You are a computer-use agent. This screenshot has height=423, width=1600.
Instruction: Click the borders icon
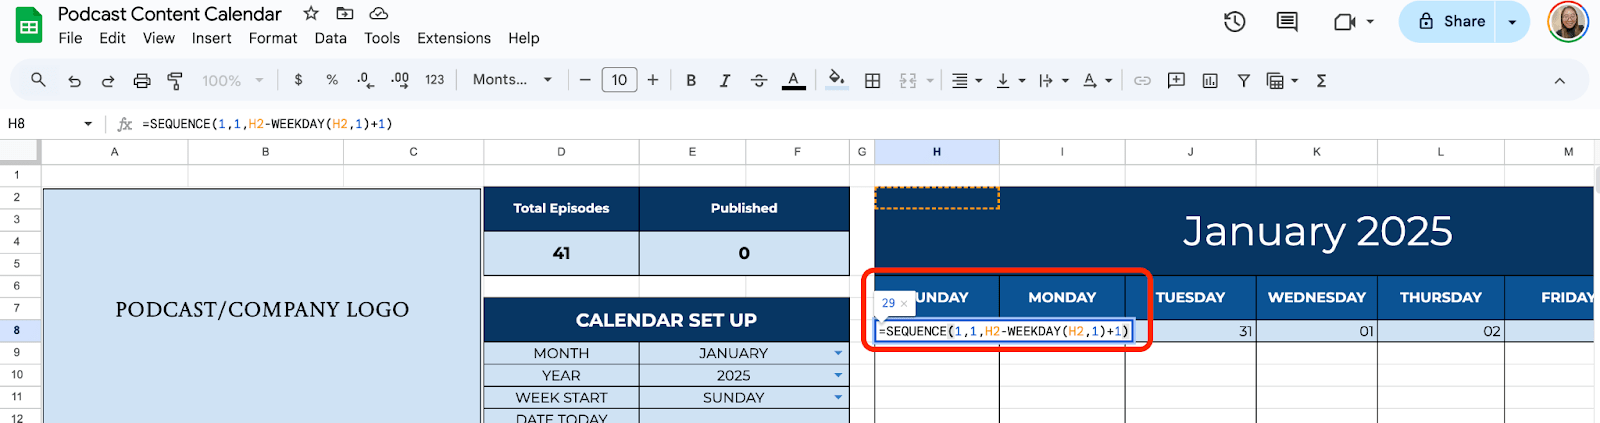coord(872,80)
